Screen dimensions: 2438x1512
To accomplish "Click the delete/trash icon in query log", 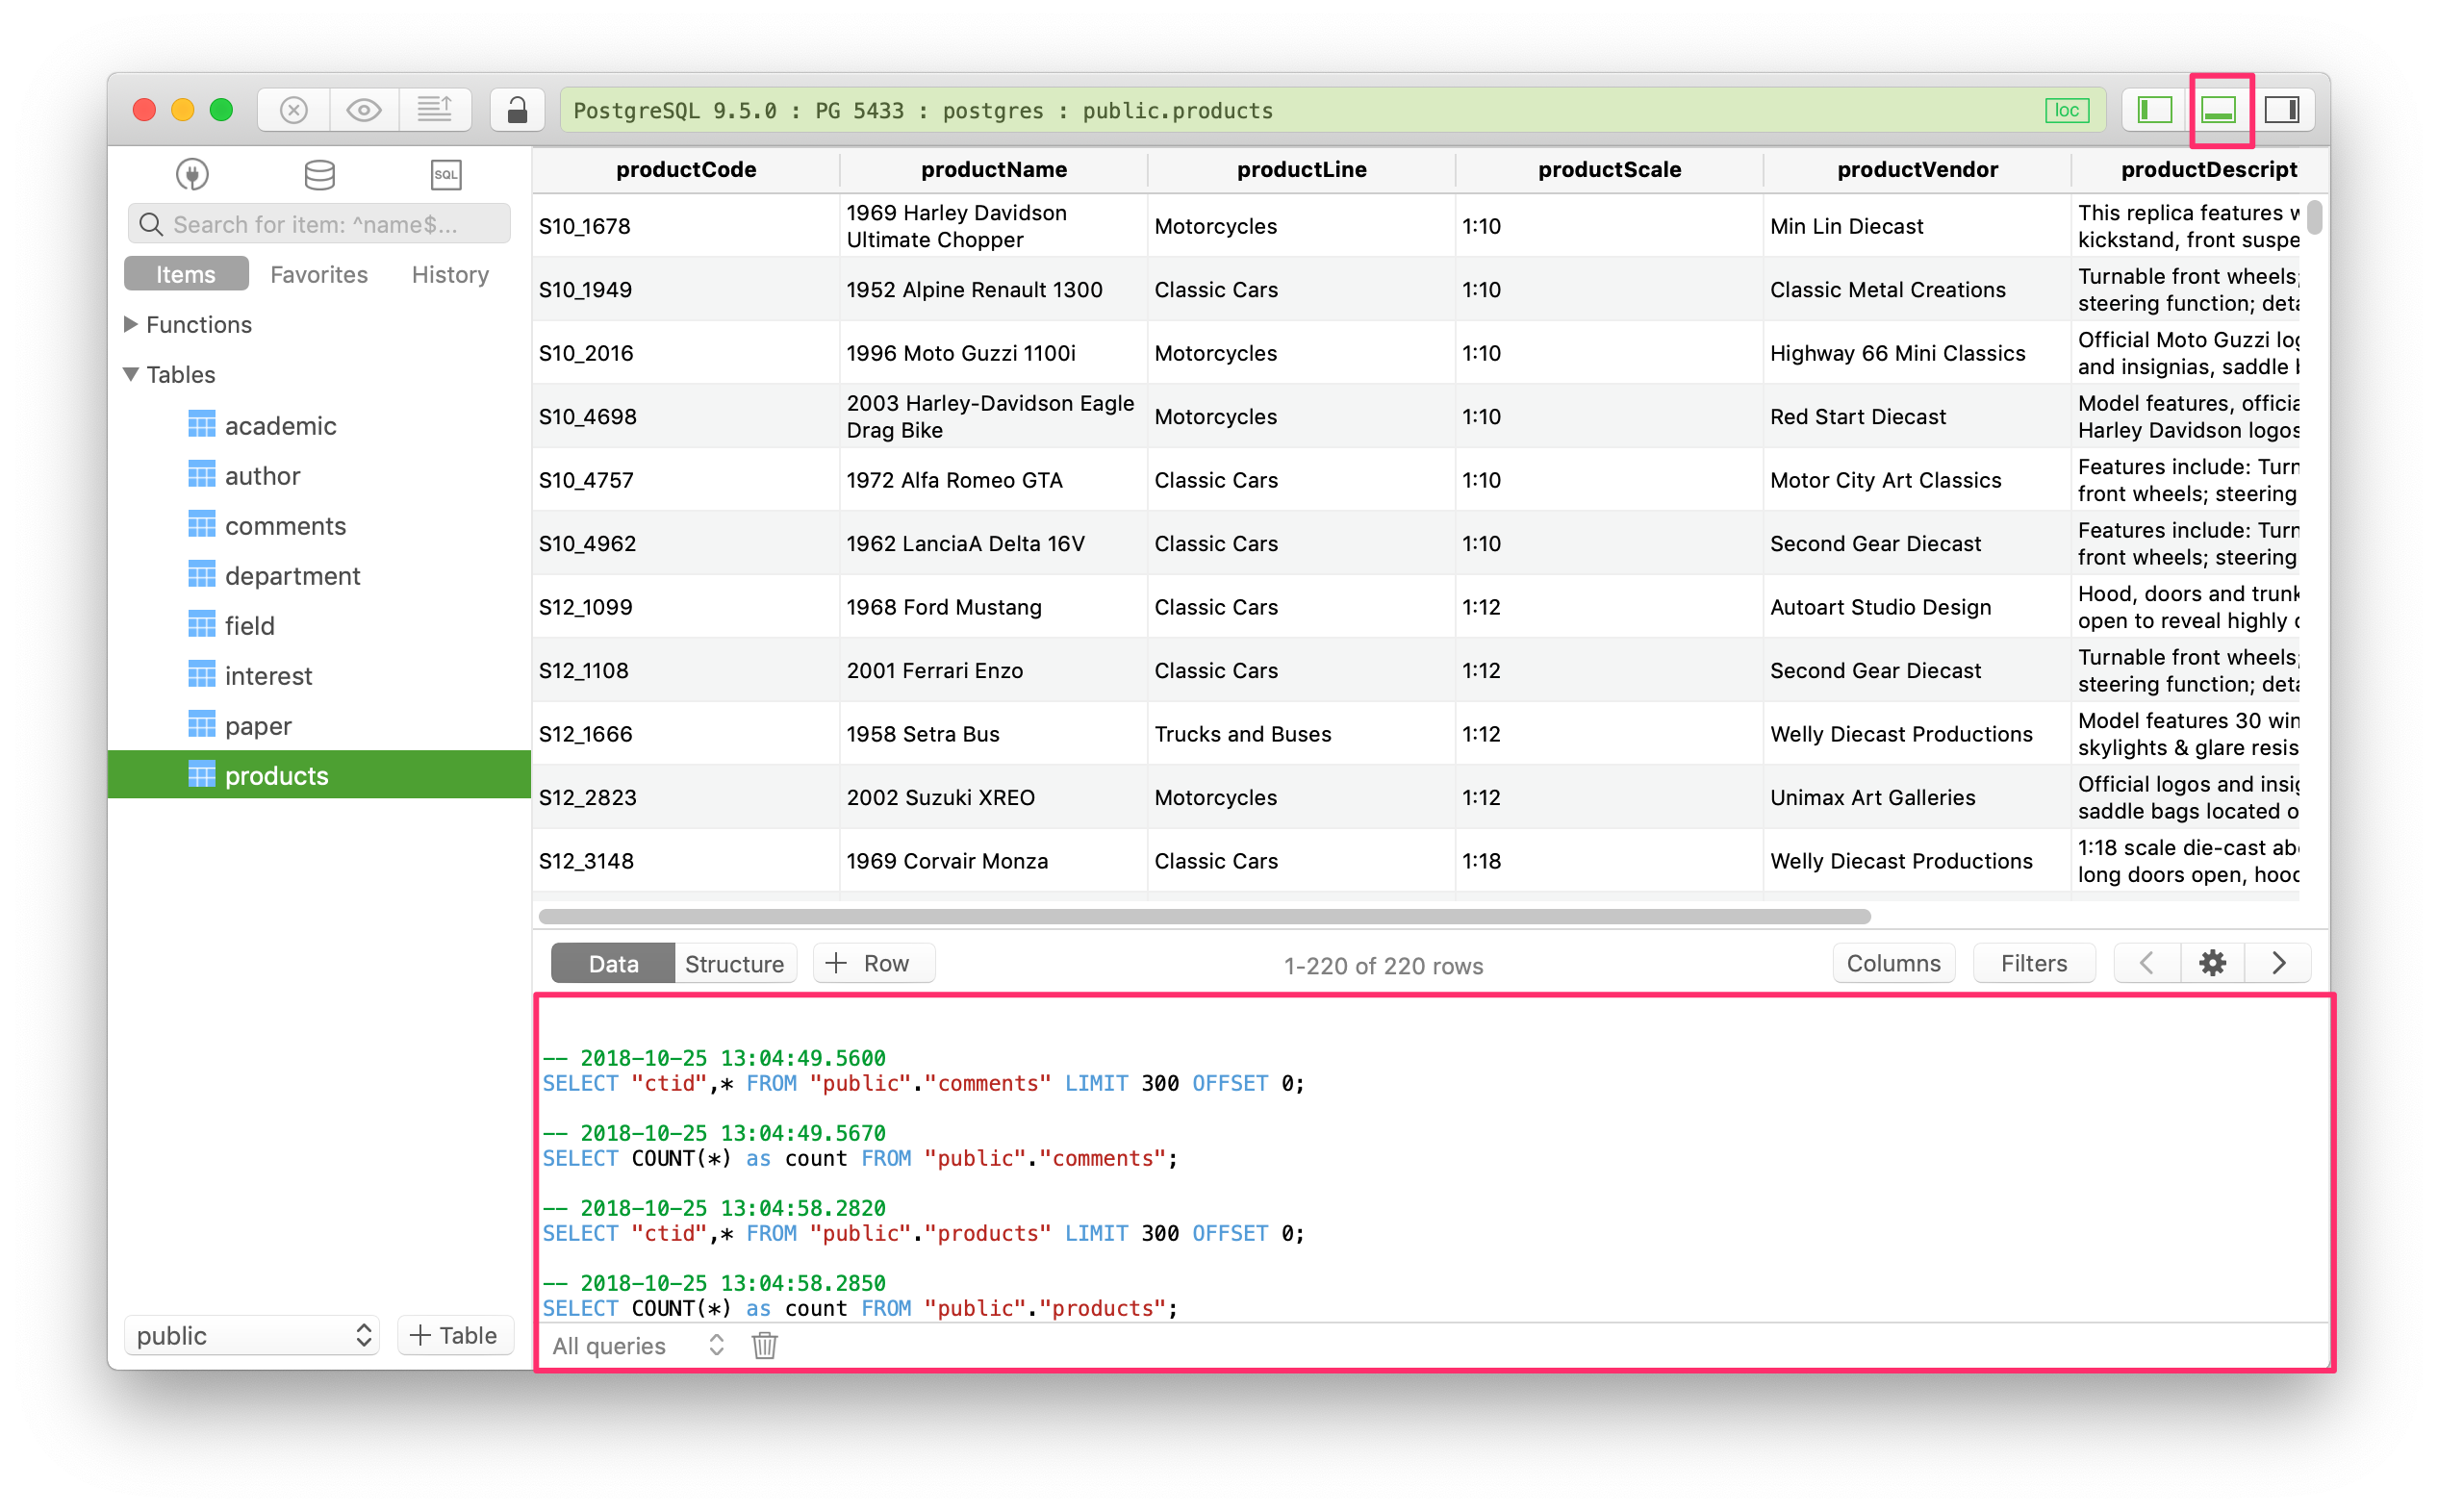I will coord(763,1345).
